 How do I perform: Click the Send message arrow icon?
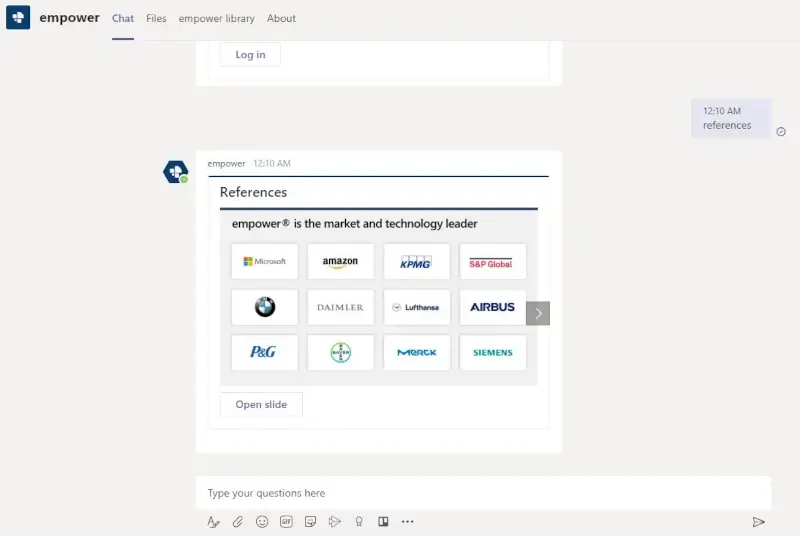758,522
